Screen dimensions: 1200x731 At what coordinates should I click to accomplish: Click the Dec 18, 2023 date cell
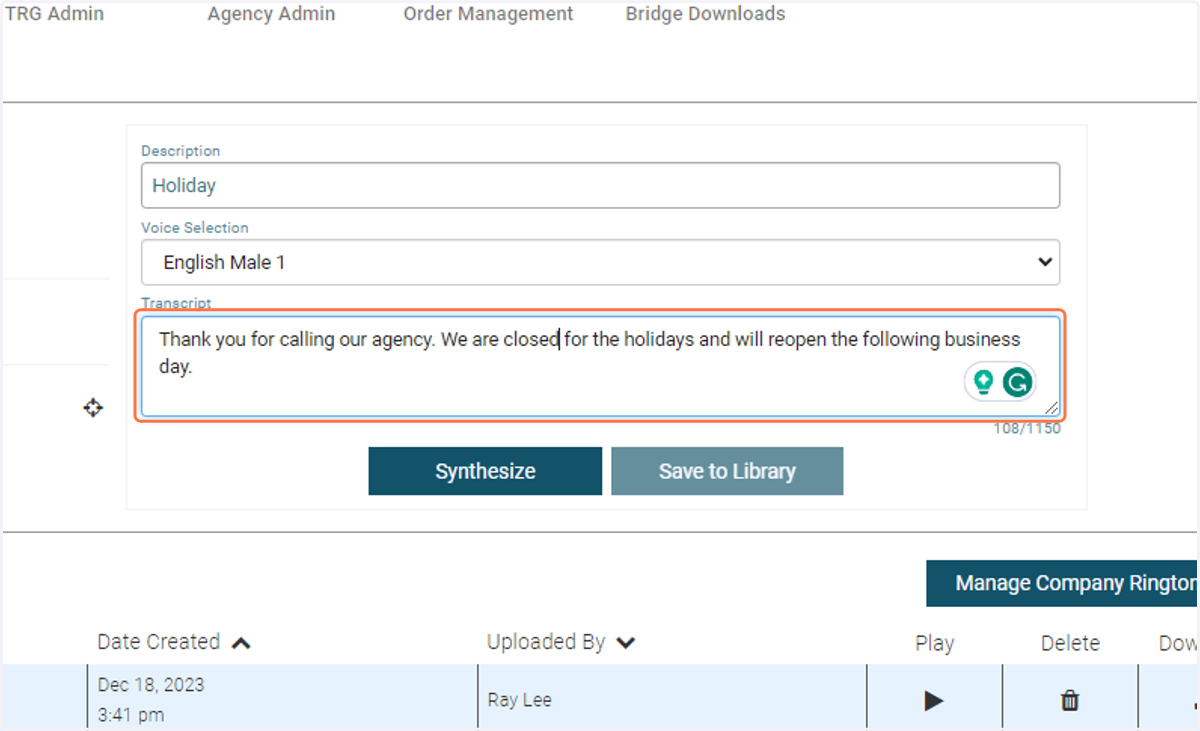pos(283,699)
